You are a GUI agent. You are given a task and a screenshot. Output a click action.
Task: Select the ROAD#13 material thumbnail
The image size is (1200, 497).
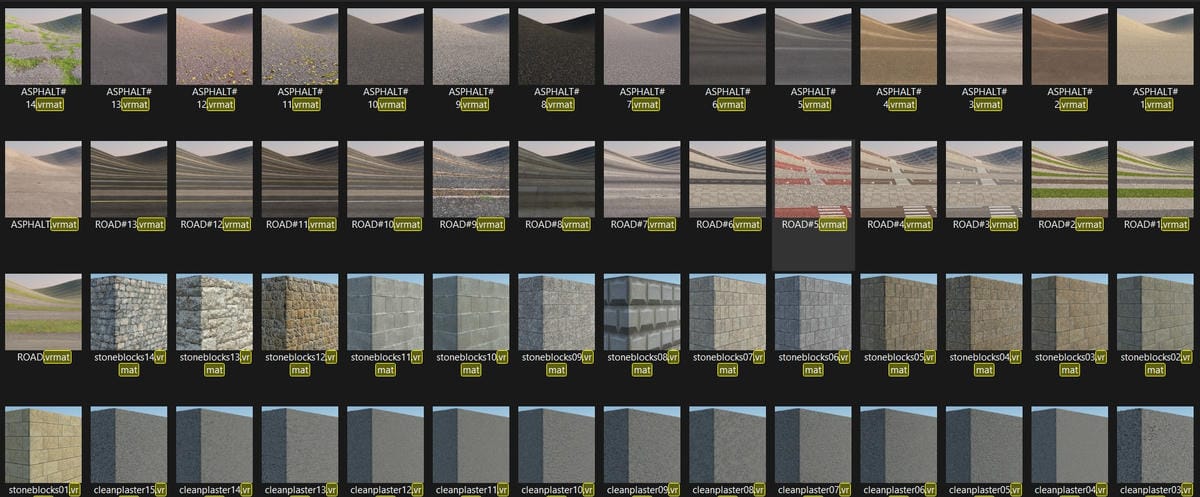point(128,179)
